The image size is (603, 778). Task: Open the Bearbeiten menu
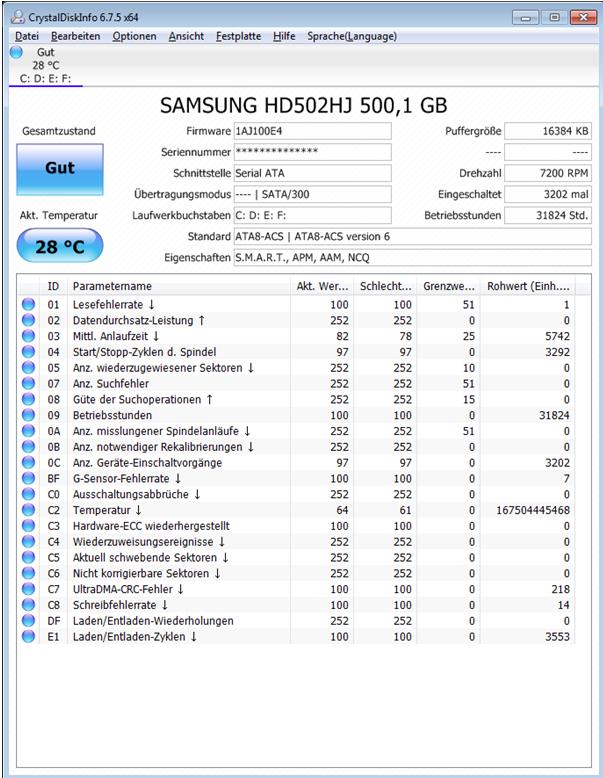point(75,36)
